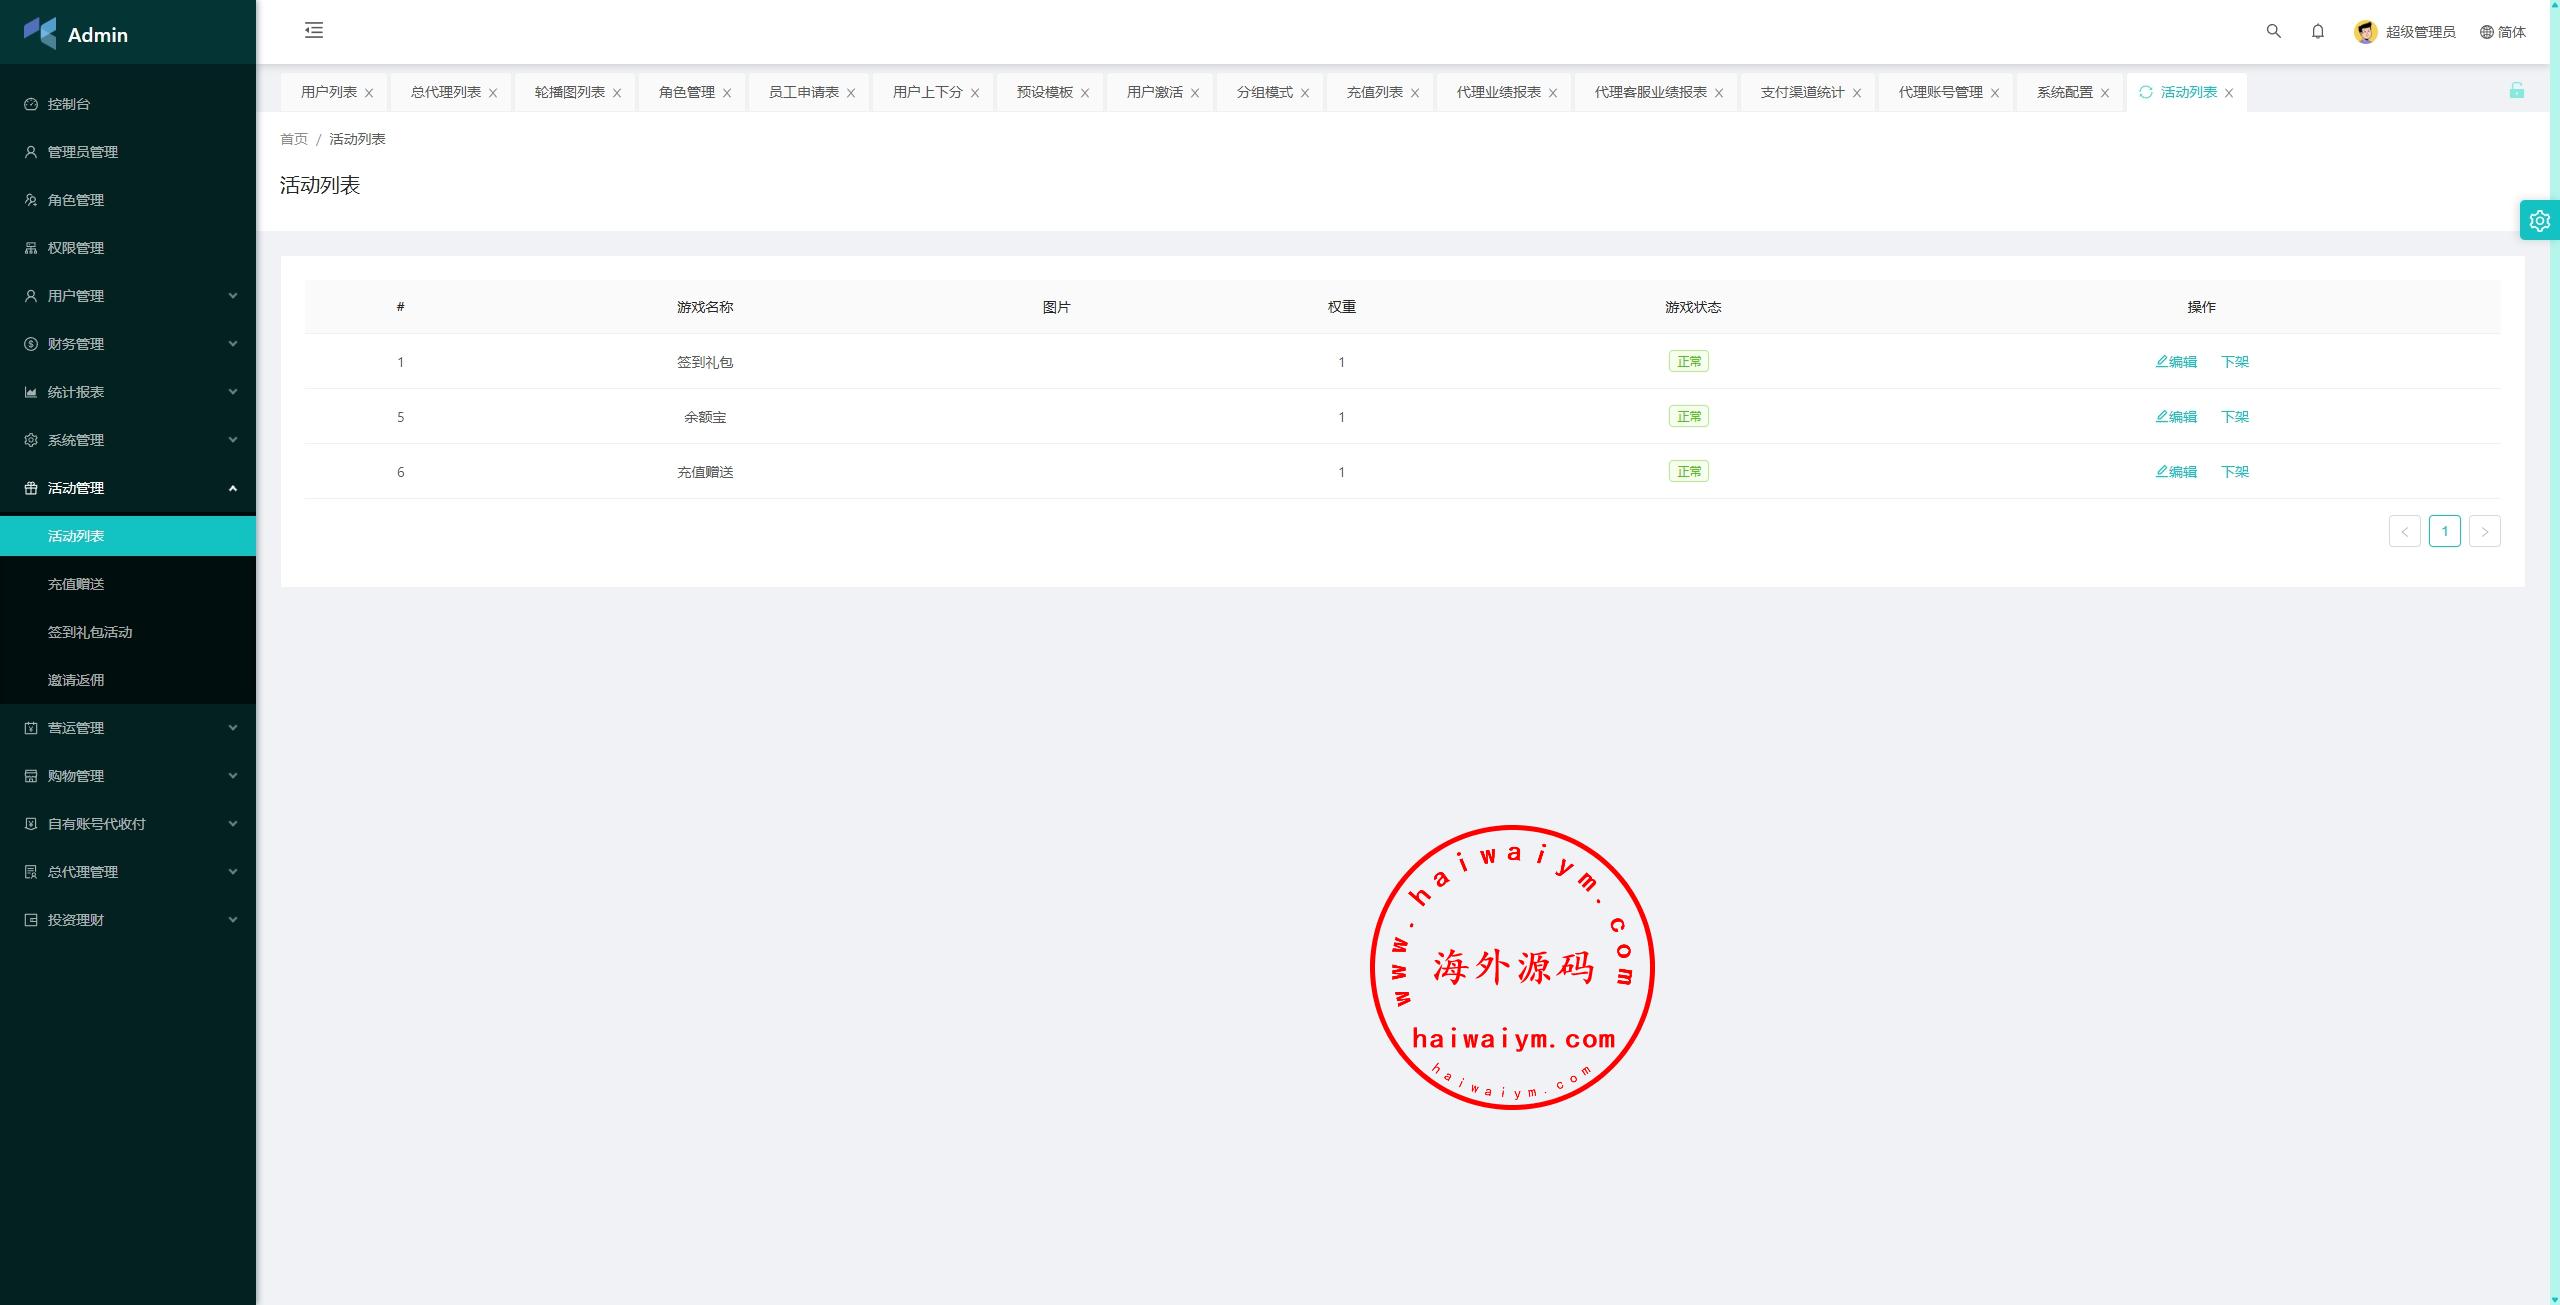Open the teal settings gear panel
The width and height of the screenshot is (2560, 1305).
pyautogui.click(x=2539, y=221)
